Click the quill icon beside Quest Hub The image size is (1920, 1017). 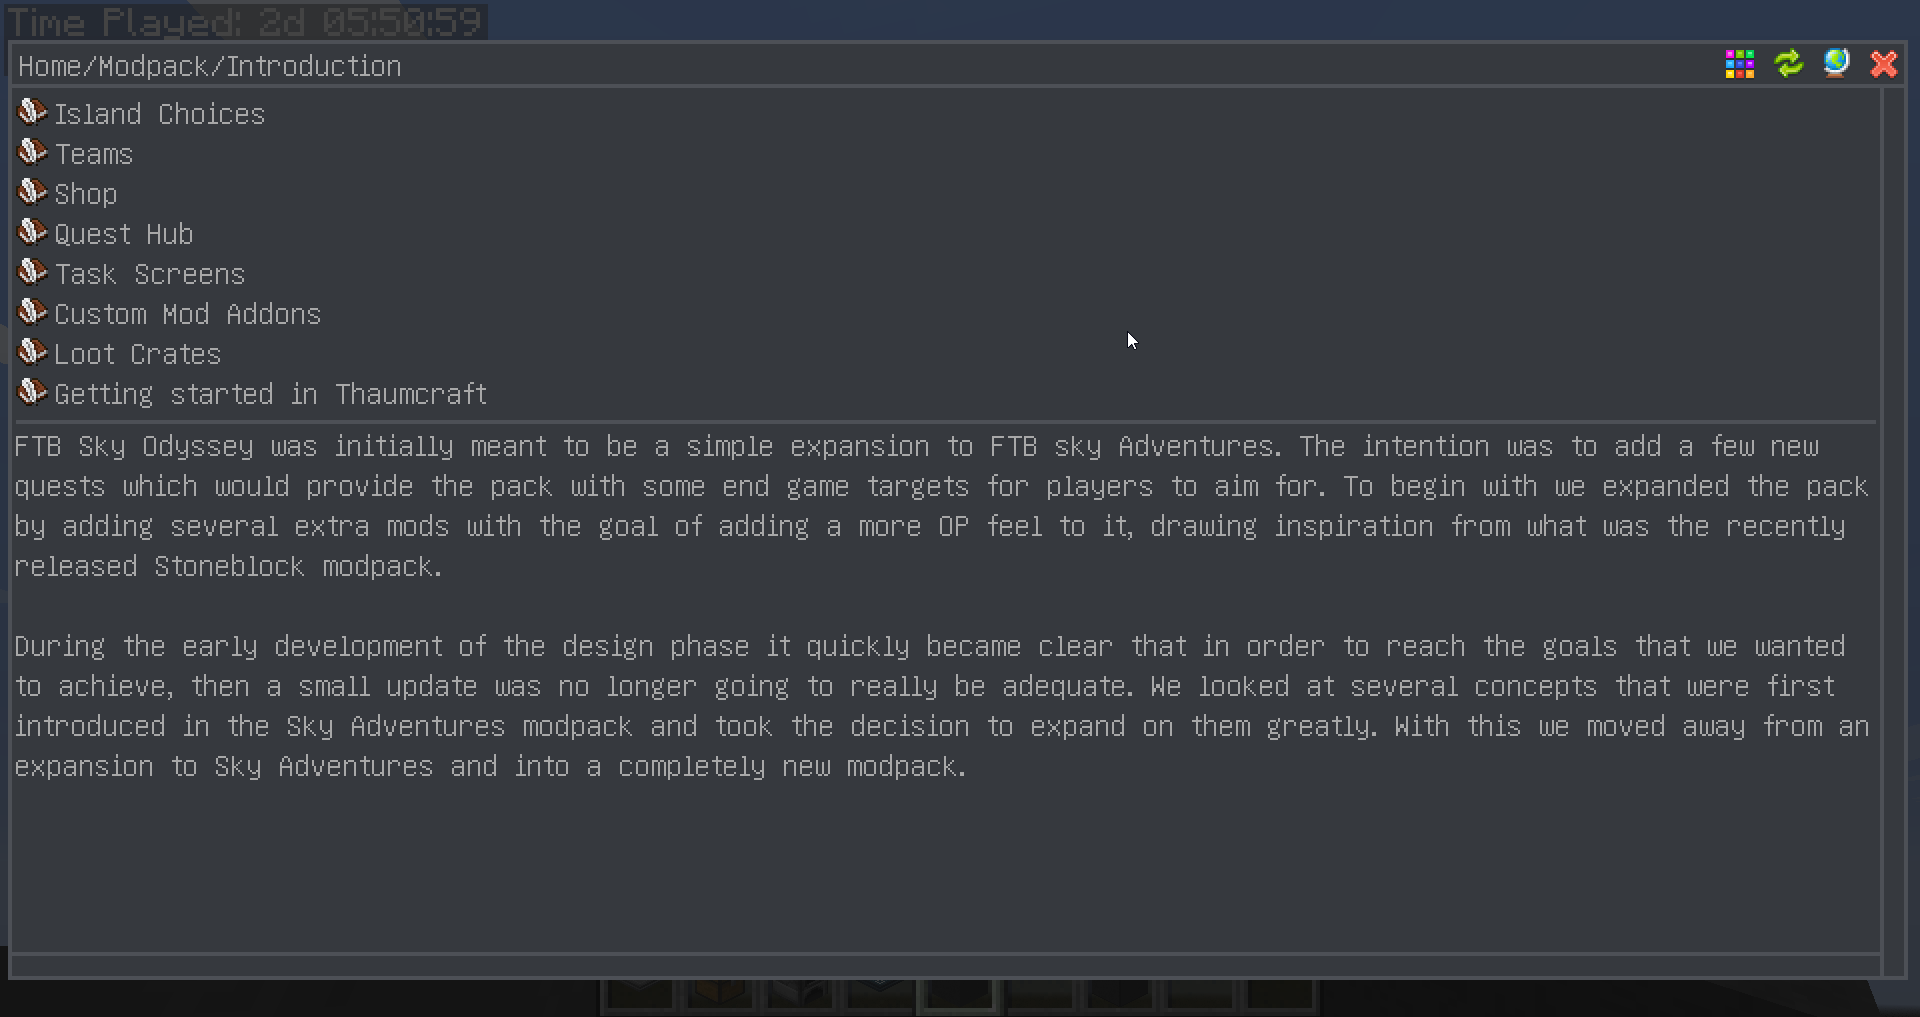point(32,232)
